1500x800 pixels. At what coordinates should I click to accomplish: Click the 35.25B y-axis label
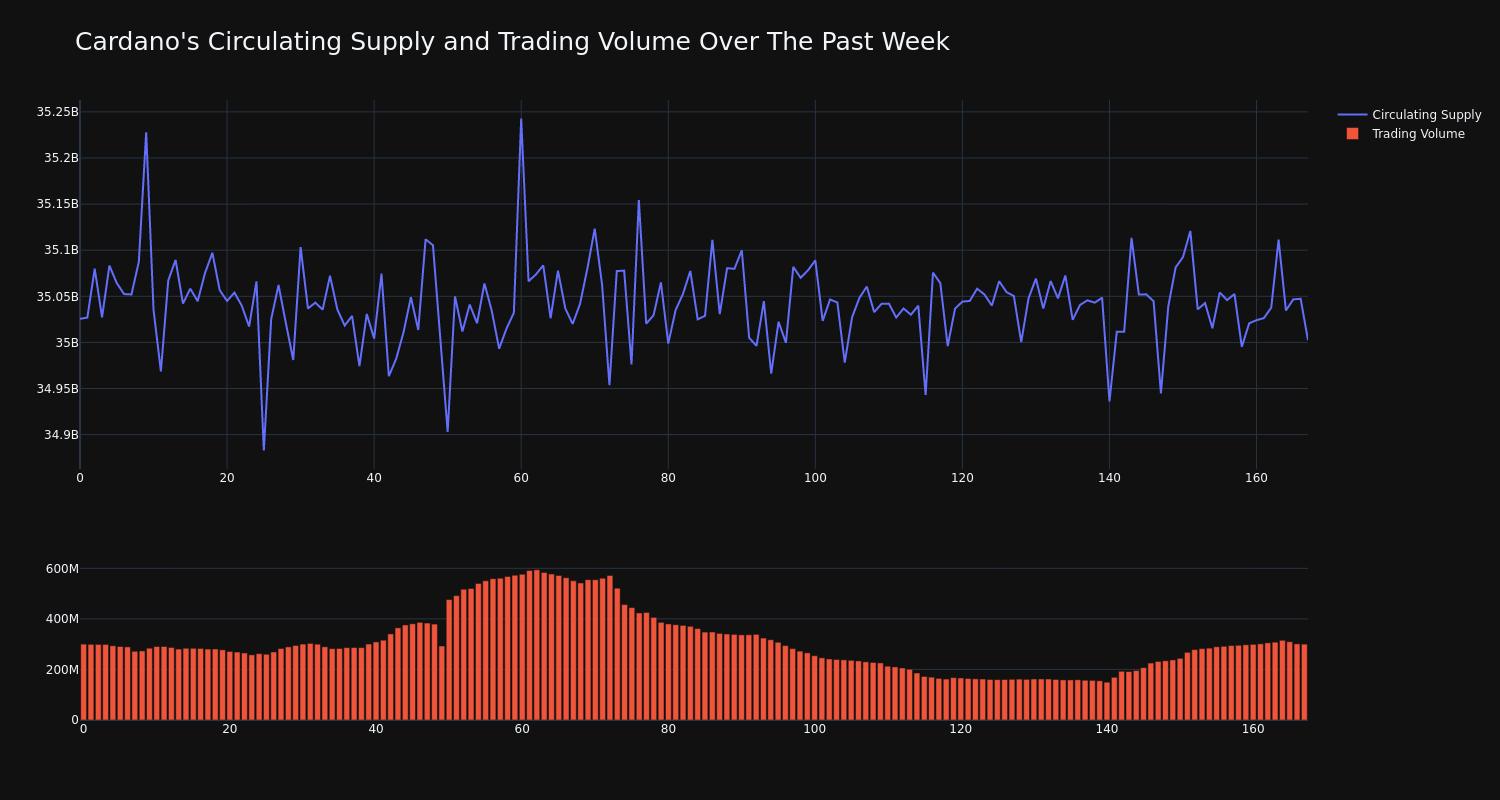point(57,112)
